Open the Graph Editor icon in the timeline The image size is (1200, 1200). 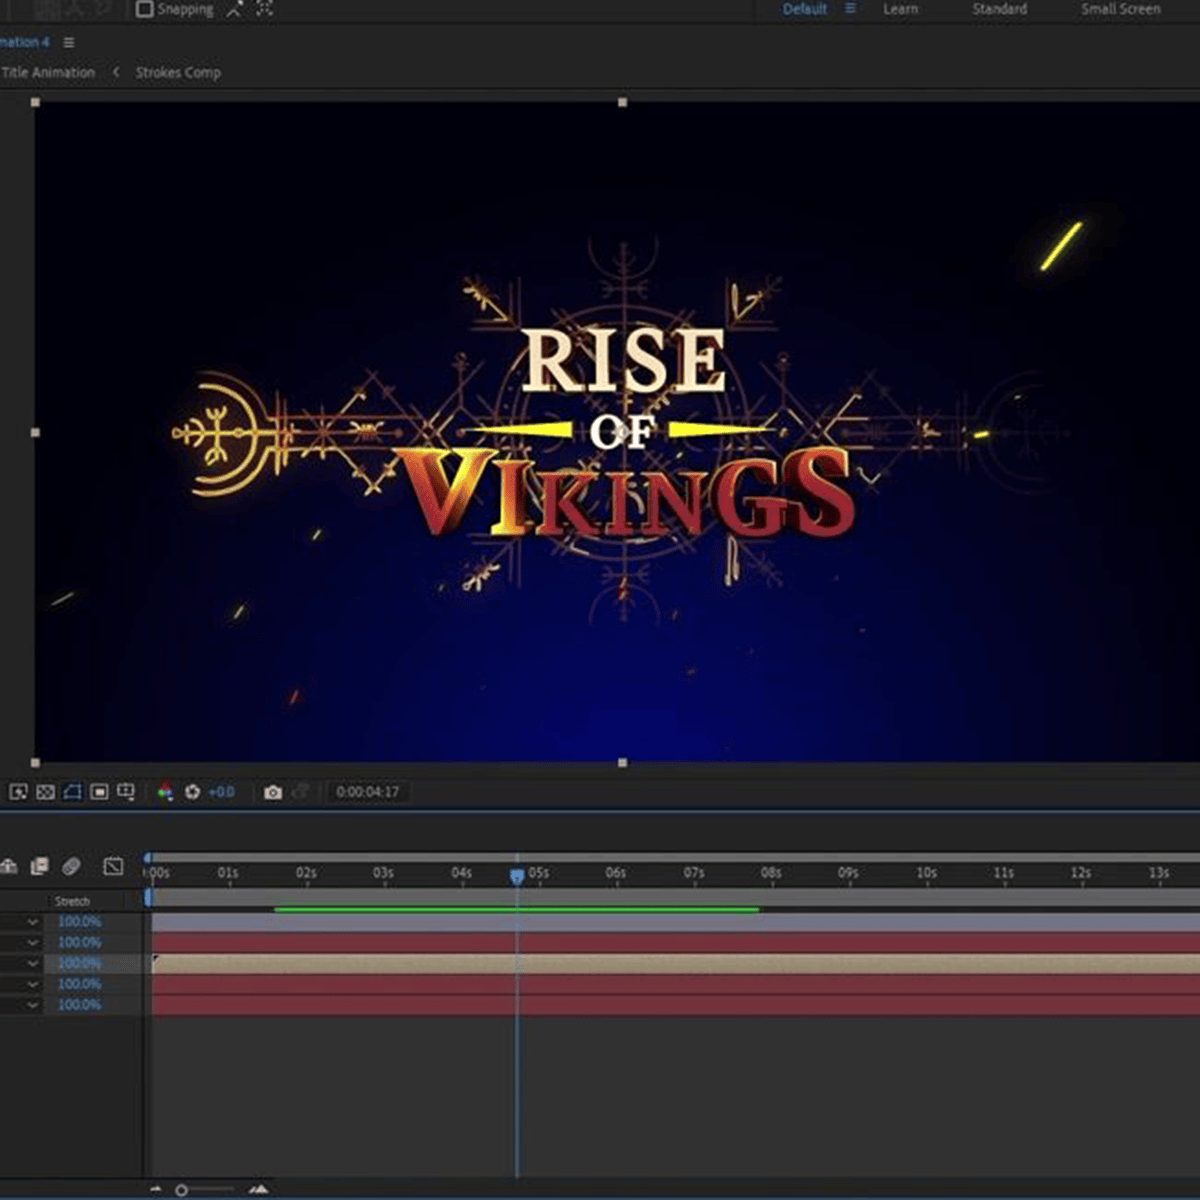[x=113, y=866]
